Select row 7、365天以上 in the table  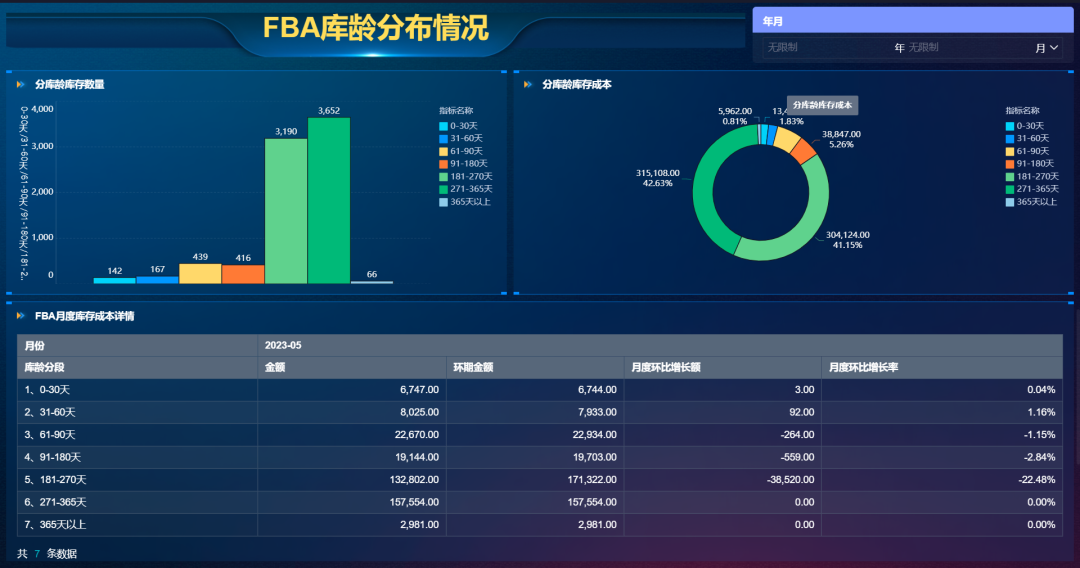point(540,525)
